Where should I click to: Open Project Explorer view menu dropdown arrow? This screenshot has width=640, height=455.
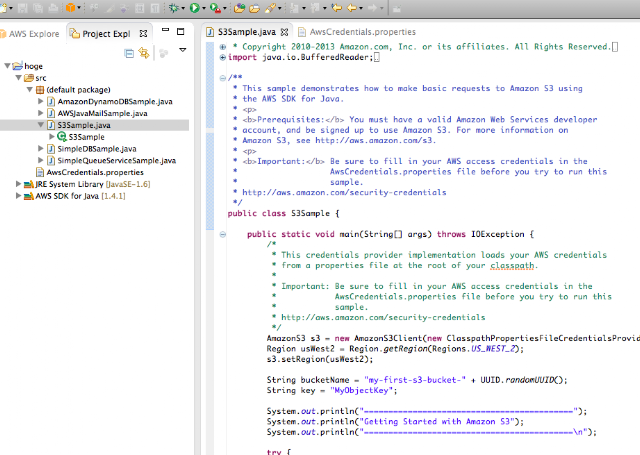(x=183, y=50)
